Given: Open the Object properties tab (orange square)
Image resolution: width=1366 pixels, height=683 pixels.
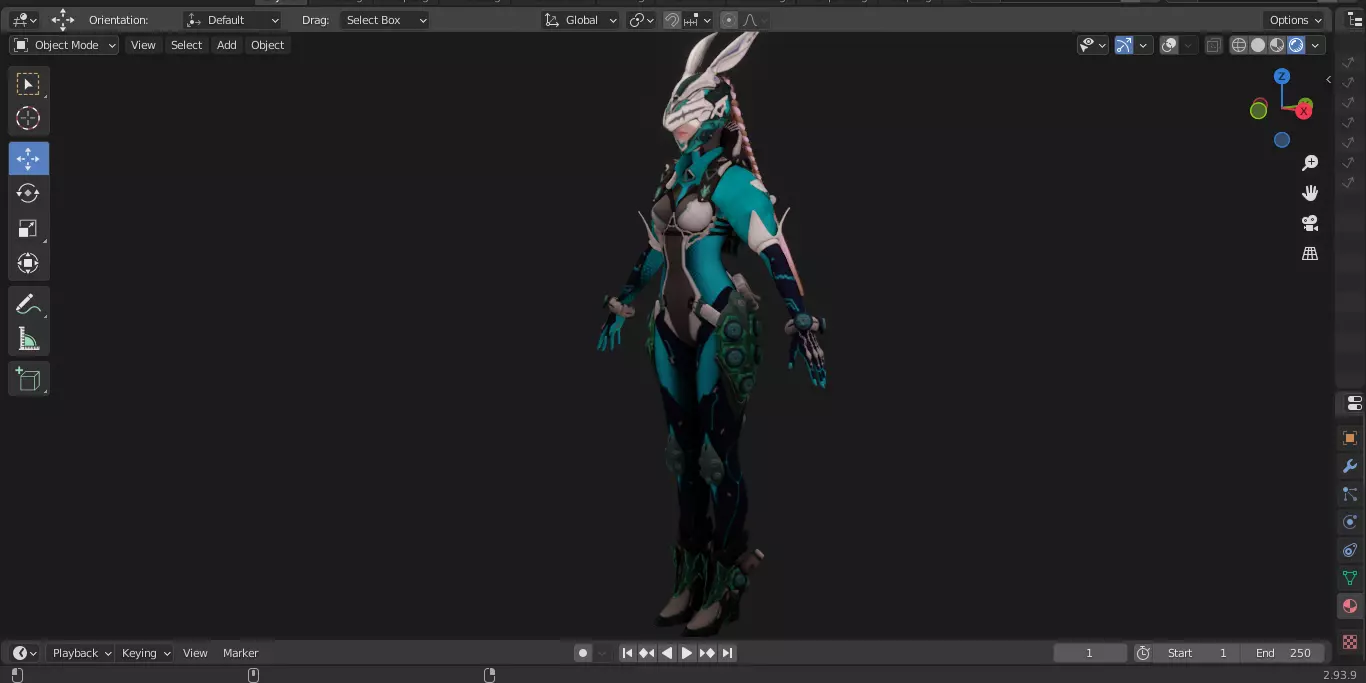Looking at the screenshot, I should [x=1350, y=438].
